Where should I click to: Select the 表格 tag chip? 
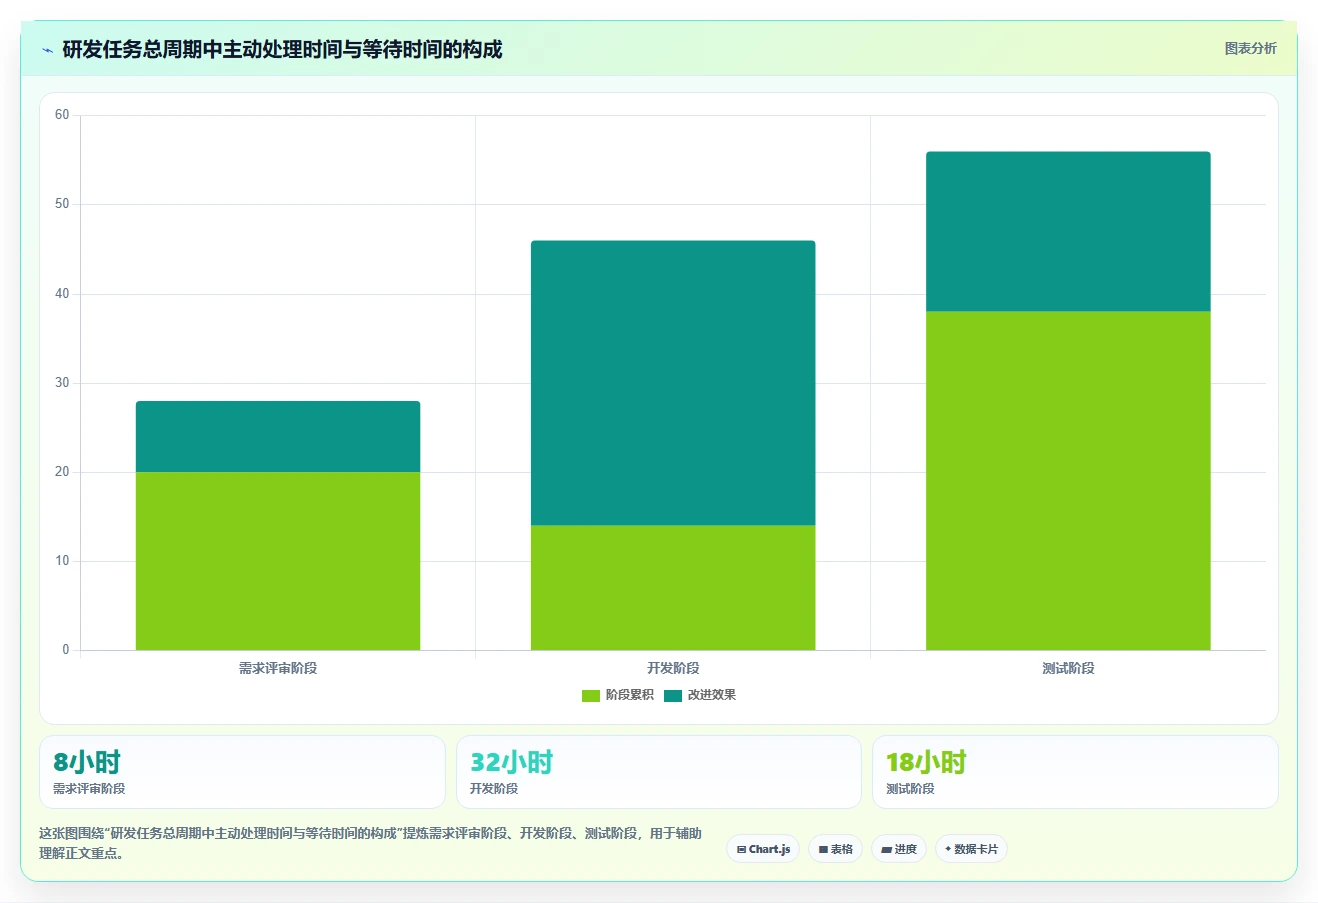pyautogui.click(x=835, y=849)
